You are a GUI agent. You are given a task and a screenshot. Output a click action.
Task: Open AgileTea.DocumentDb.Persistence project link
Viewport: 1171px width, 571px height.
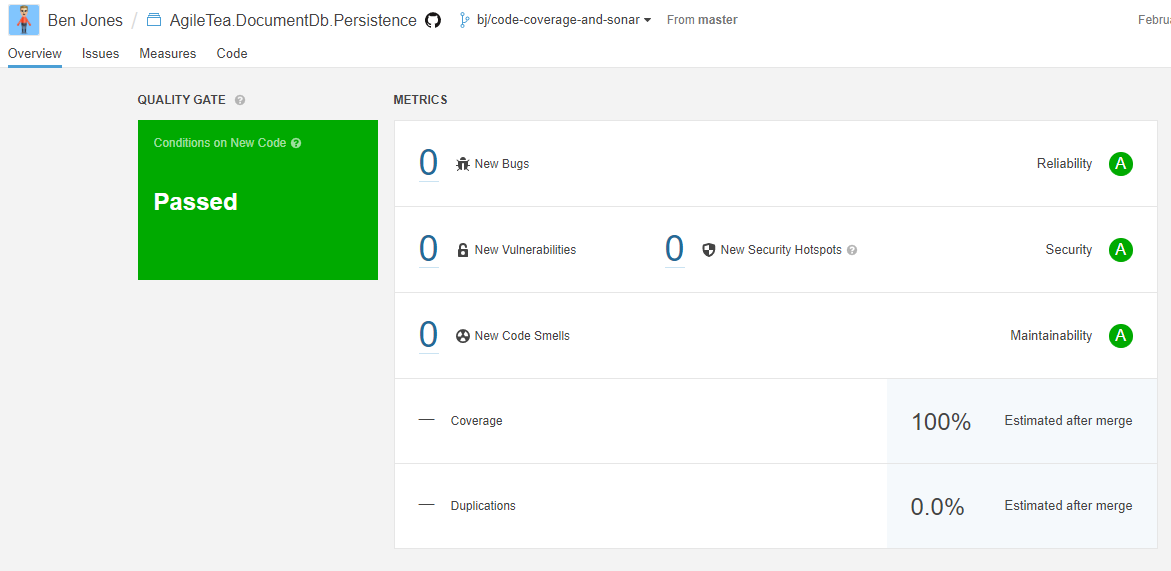[x=293, y=20]
